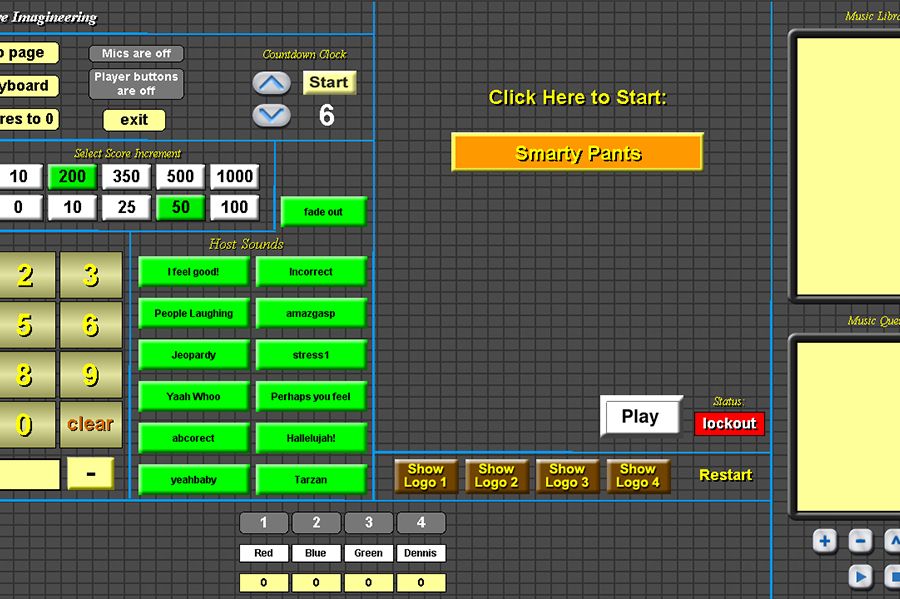Select score increment 500
Image resolution: width=900 pixels, height=599 pixels.
point(180,177)
